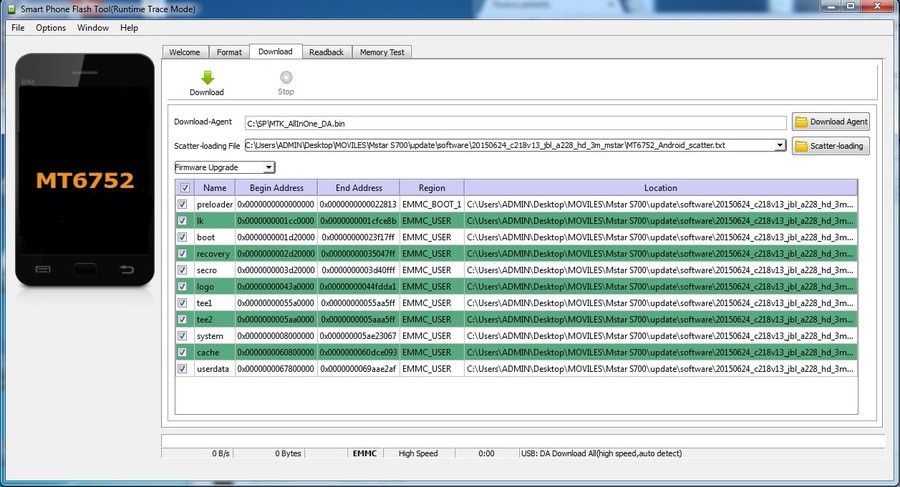Uncheck the userdata partition checkbox
The height and width of the screenshot is (487, 900).
(183, 369)
